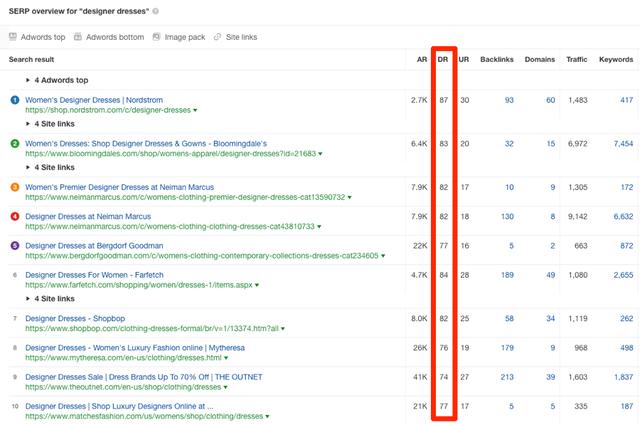Open dropdown arrow after Bloomingdale's URL
This screenshot has width=640, height=425.
pyautogui.click(x=320, y=154)
